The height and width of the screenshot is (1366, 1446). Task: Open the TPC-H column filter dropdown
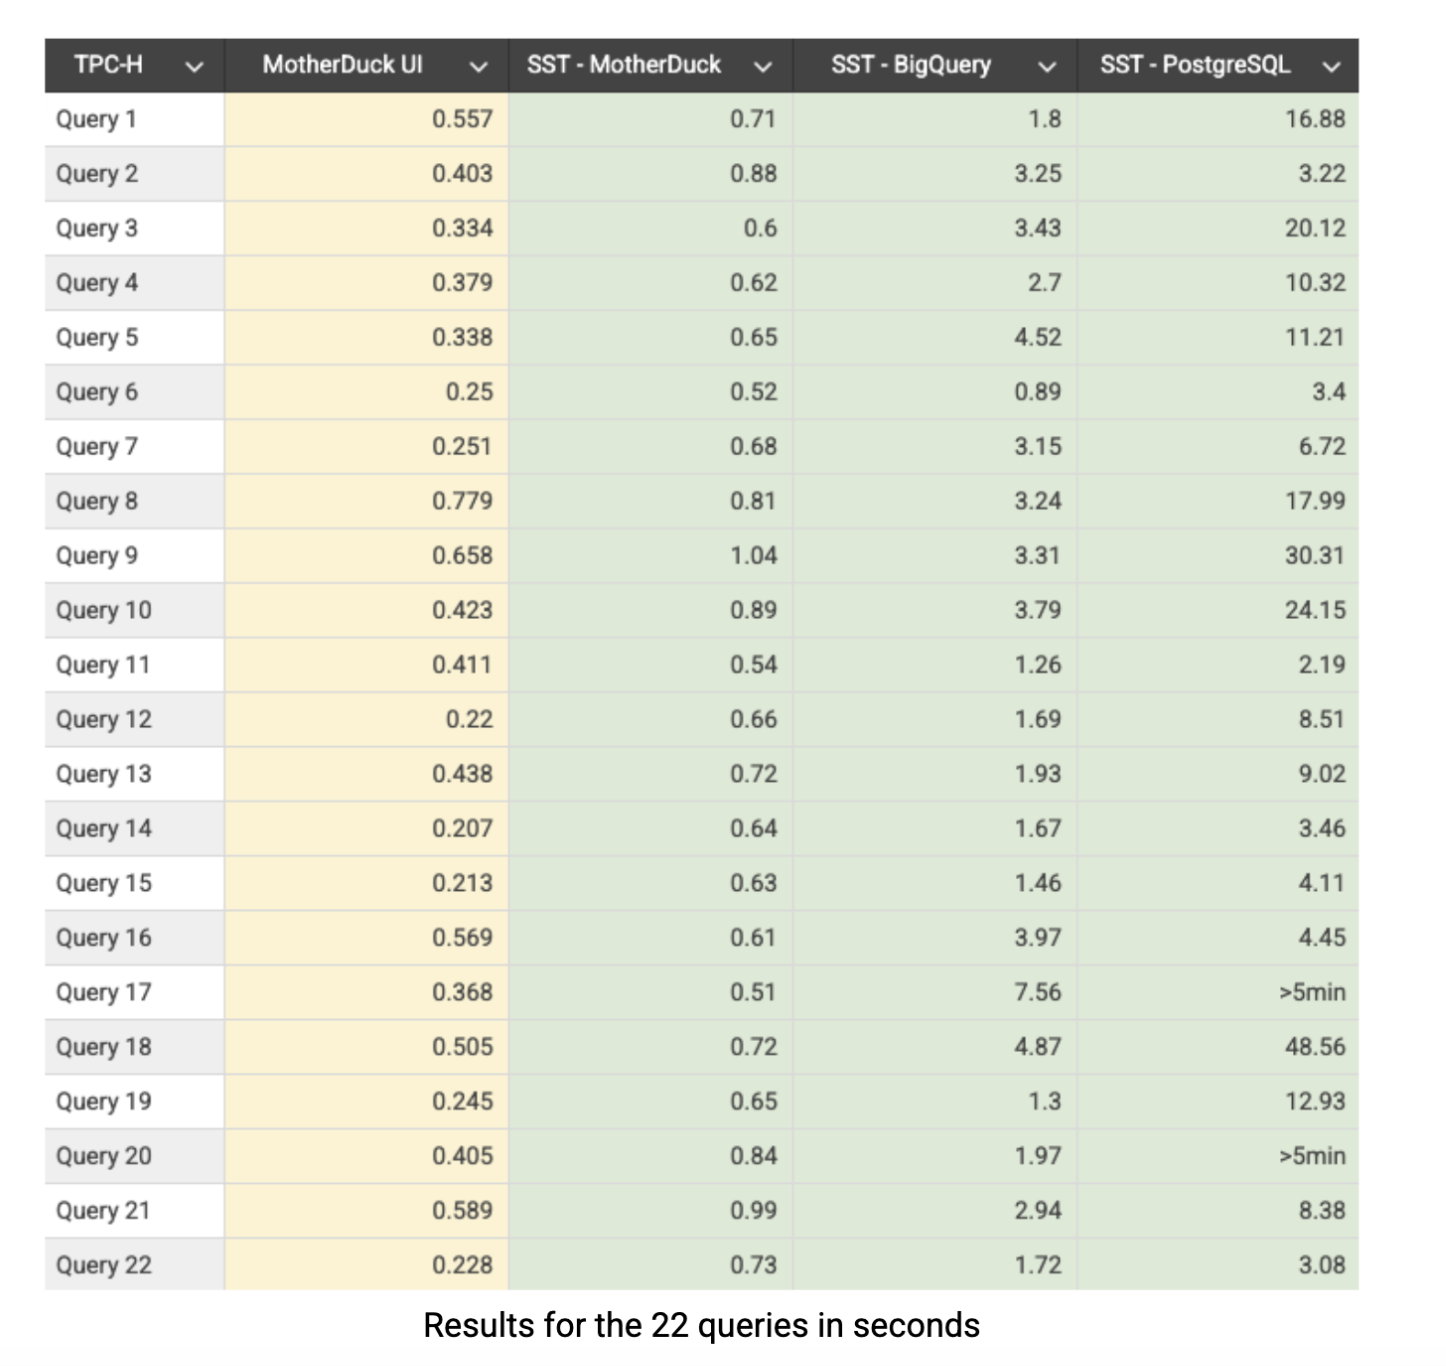point(195,67)
